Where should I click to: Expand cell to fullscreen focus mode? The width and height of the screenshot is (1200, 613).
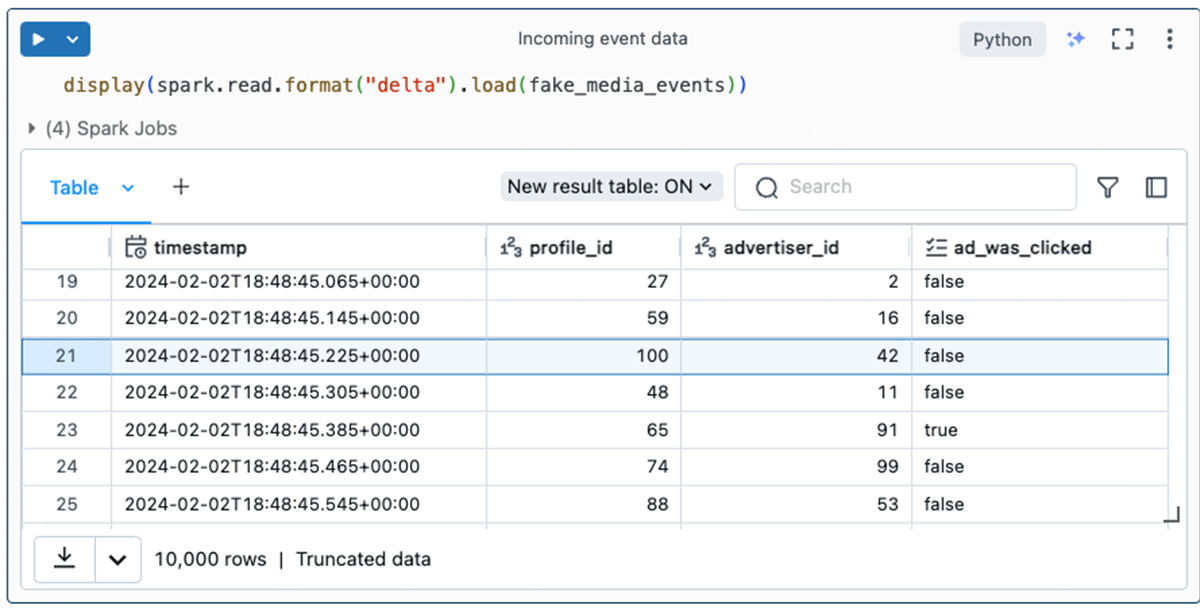pyautogui.click(x=1123, y=40)
